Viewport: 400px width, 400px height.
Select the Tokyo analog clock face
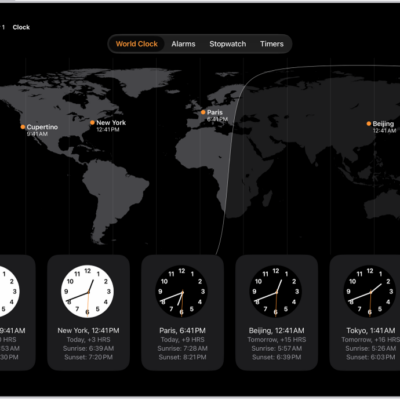(x=370, y=292)
